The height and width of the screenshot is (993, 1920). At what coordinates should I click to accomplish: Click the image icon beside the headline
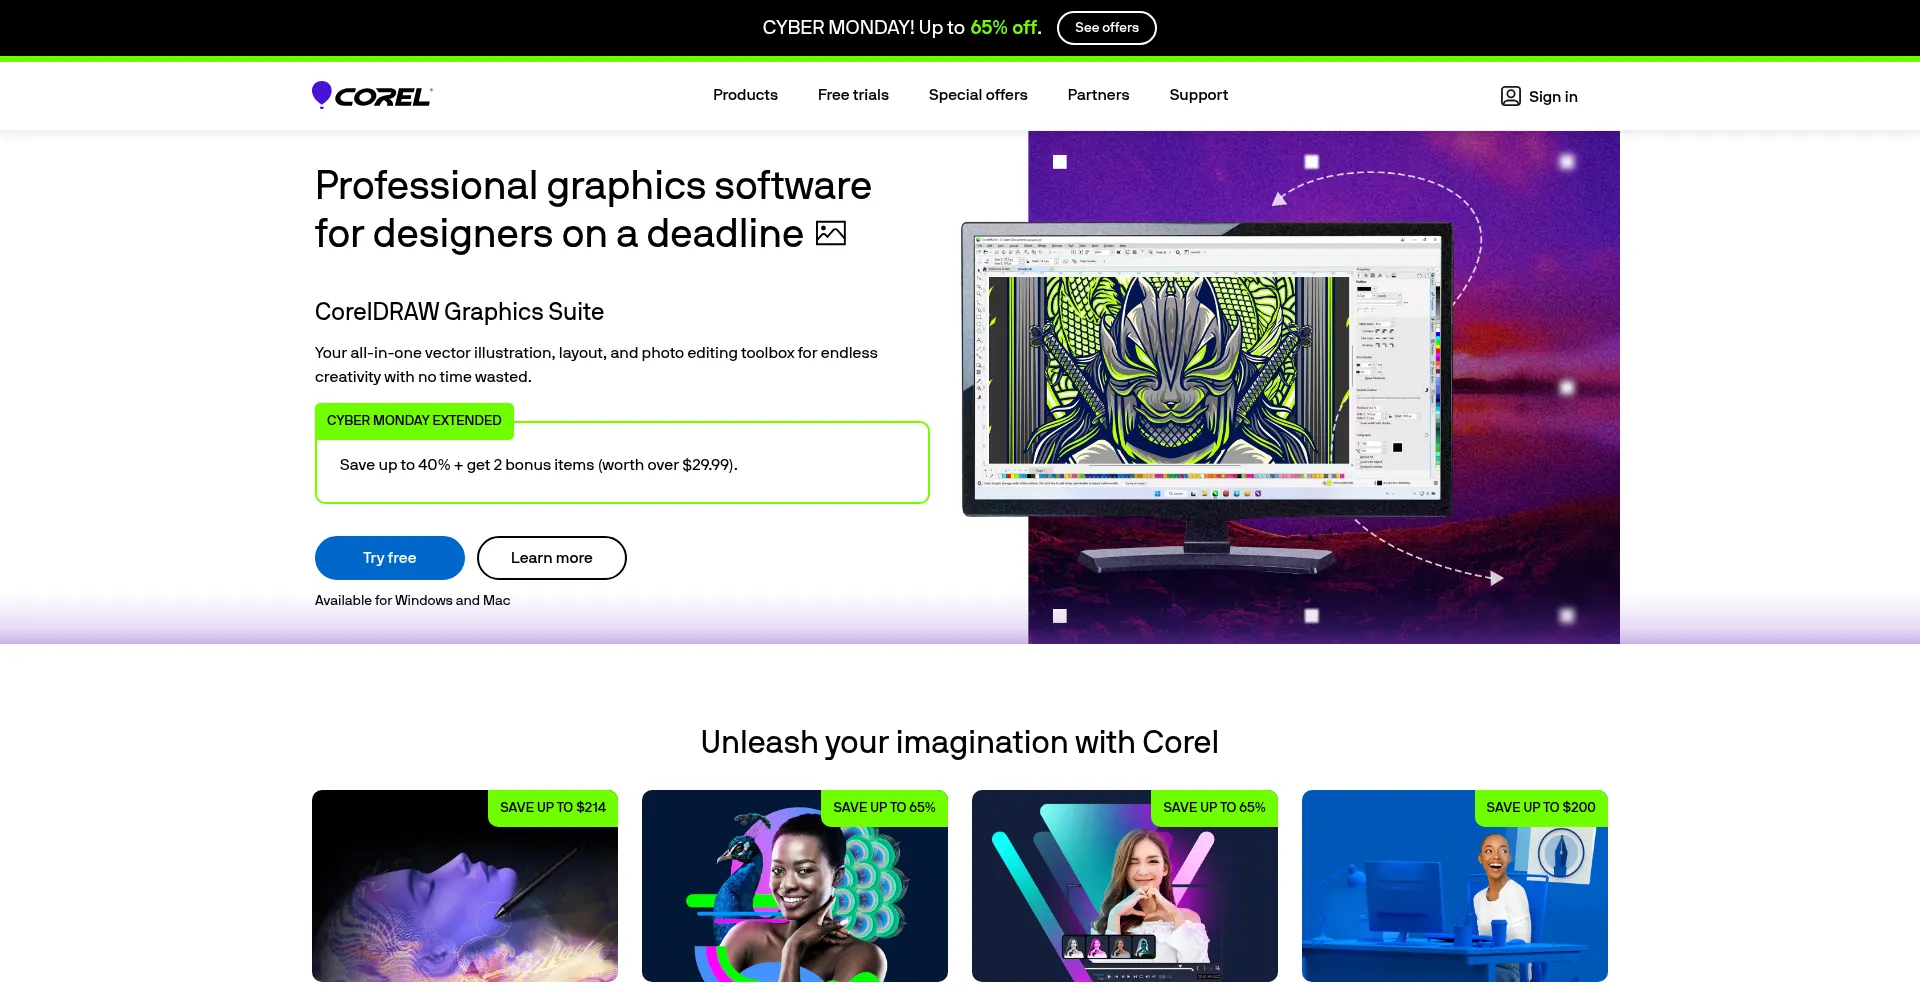[x=831, y=233]
